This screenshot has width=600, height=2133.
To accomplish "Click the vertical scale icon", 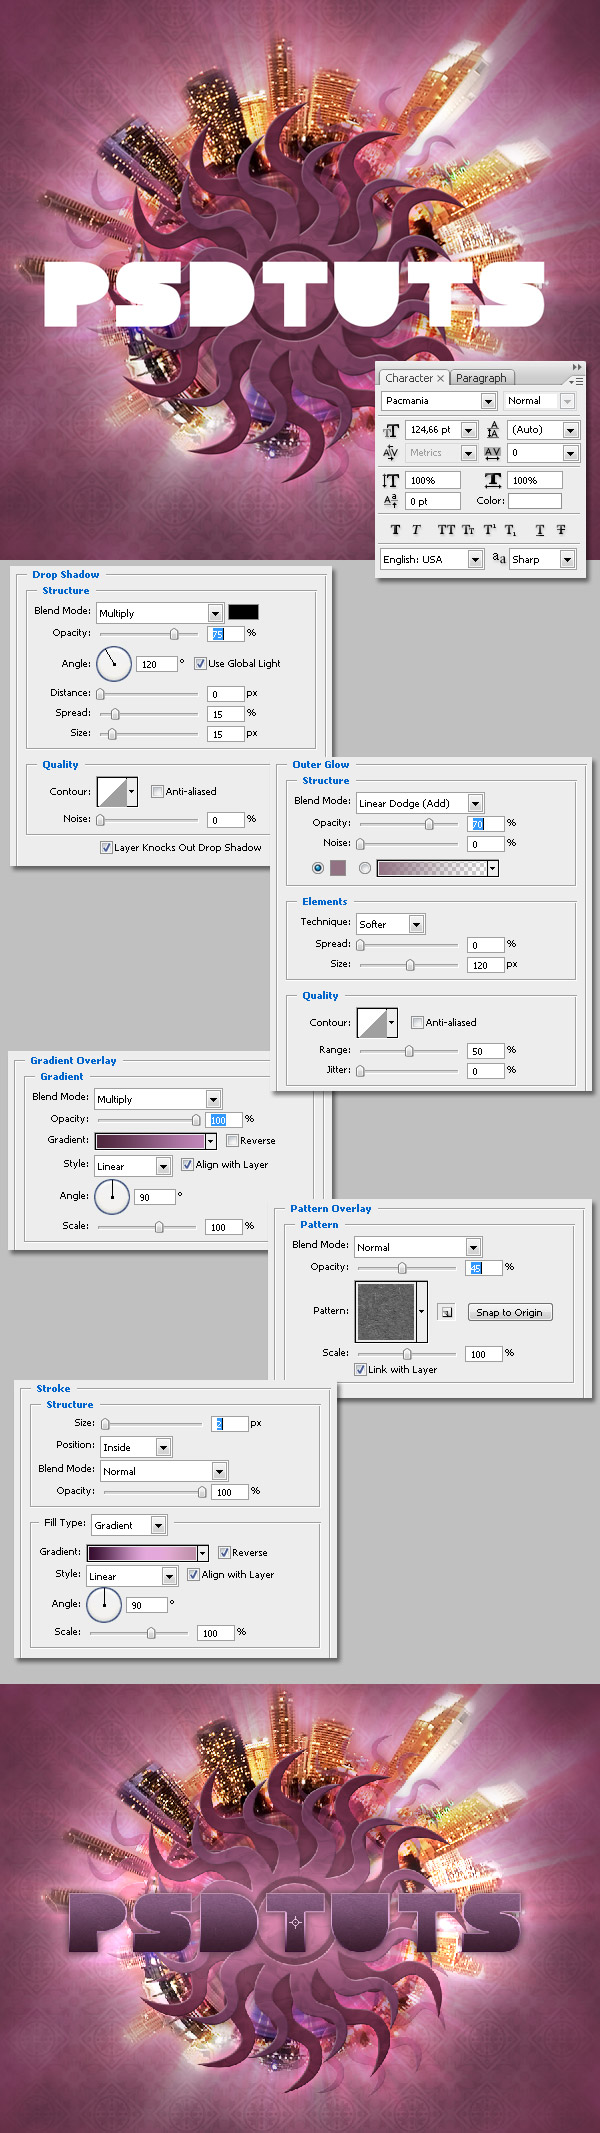I will [x=391, y=480].
